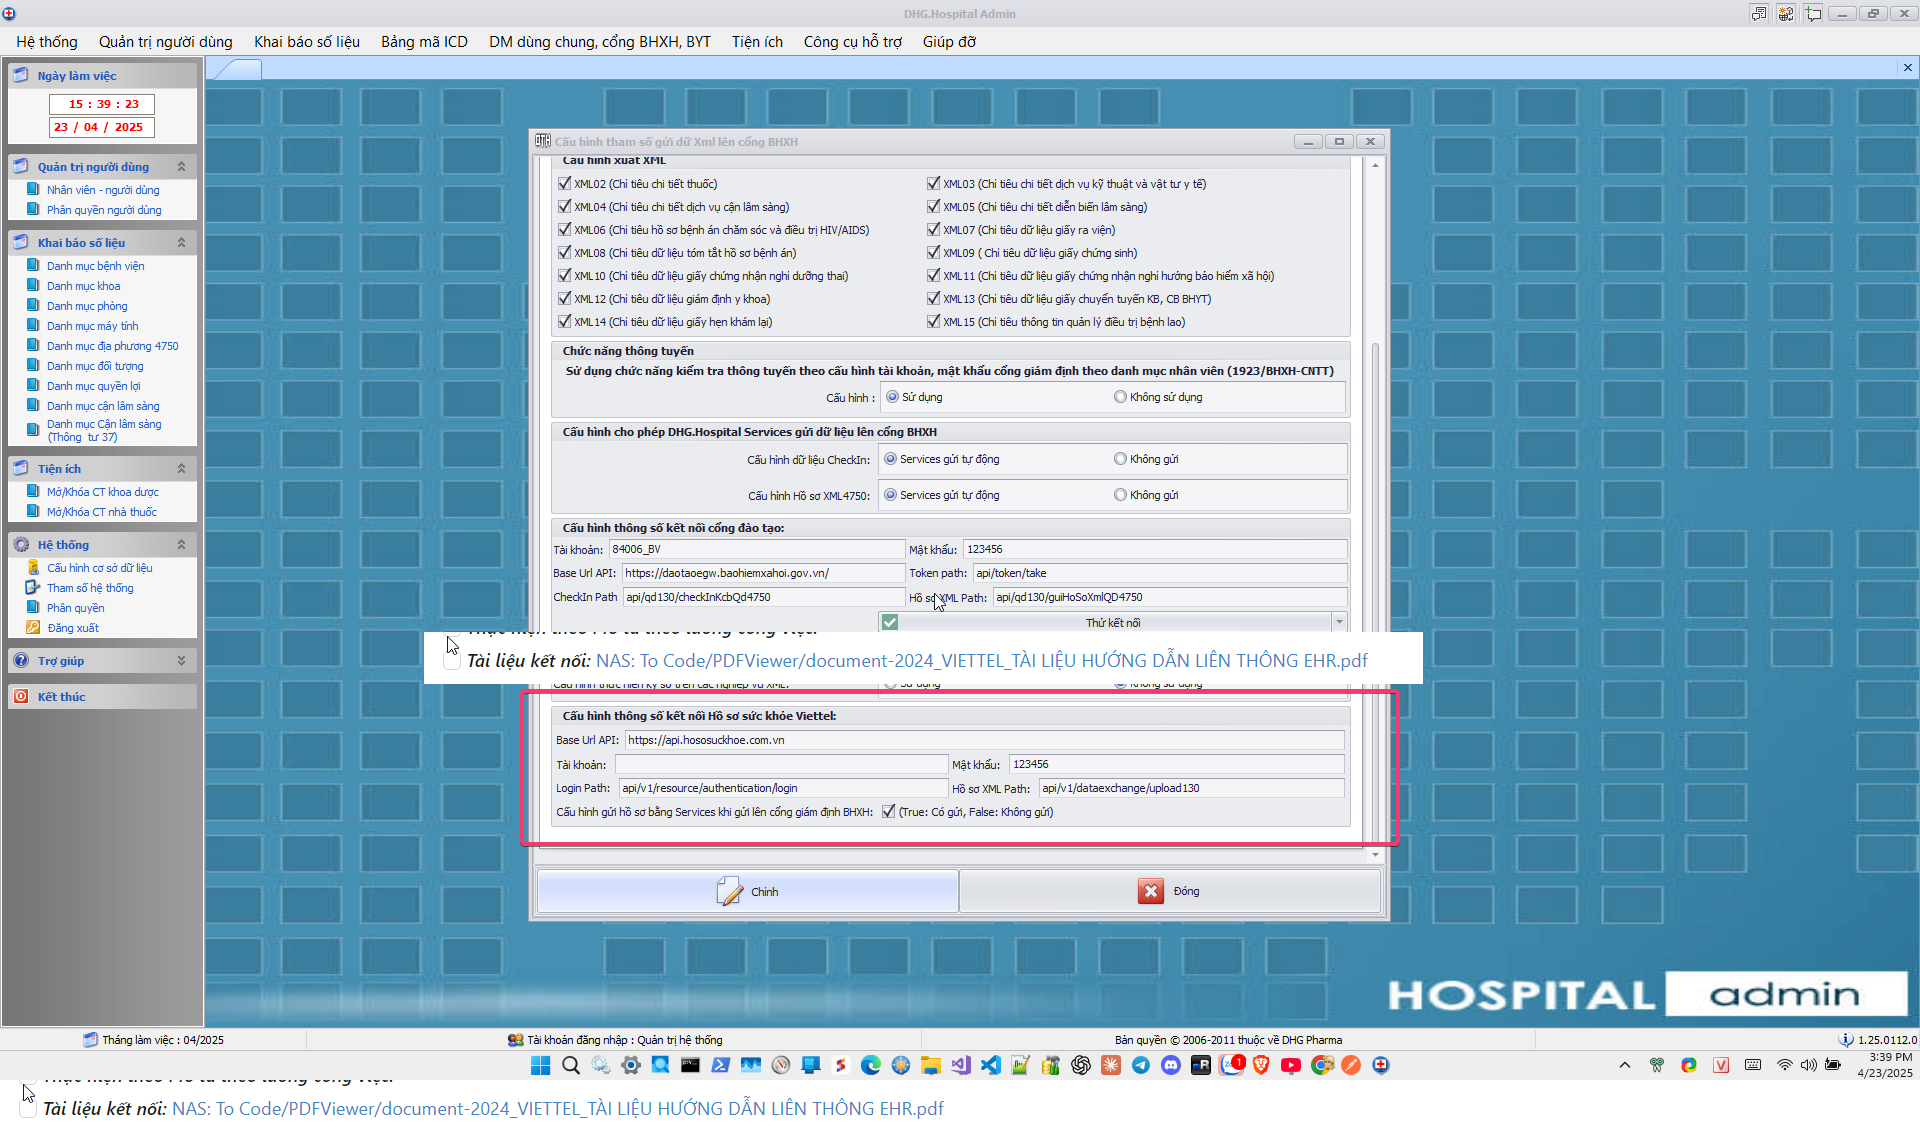The image size is (1920, 1132).
Task: Click the Chỉnh edit button
Action: point(748,891)
